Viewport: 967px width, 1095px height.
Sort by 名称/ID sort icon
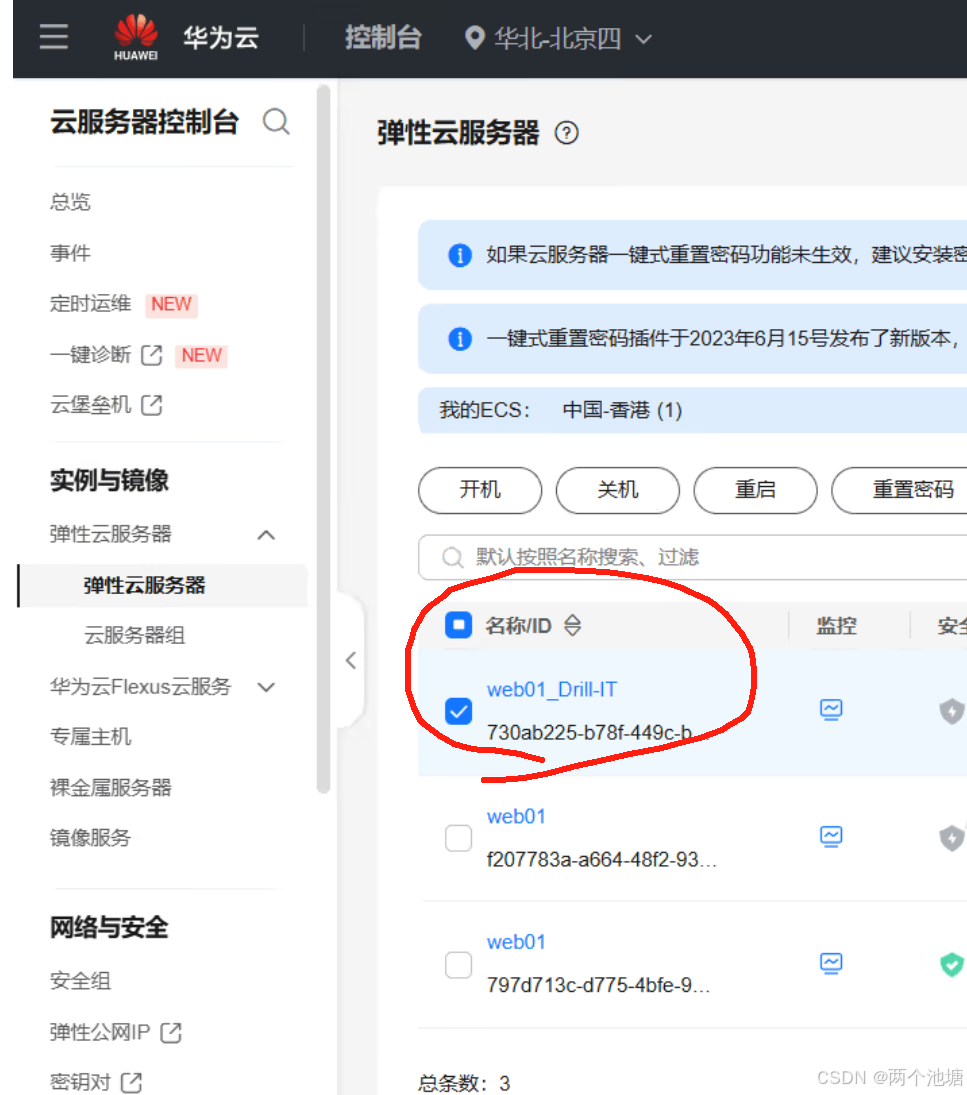click(573, 625)
